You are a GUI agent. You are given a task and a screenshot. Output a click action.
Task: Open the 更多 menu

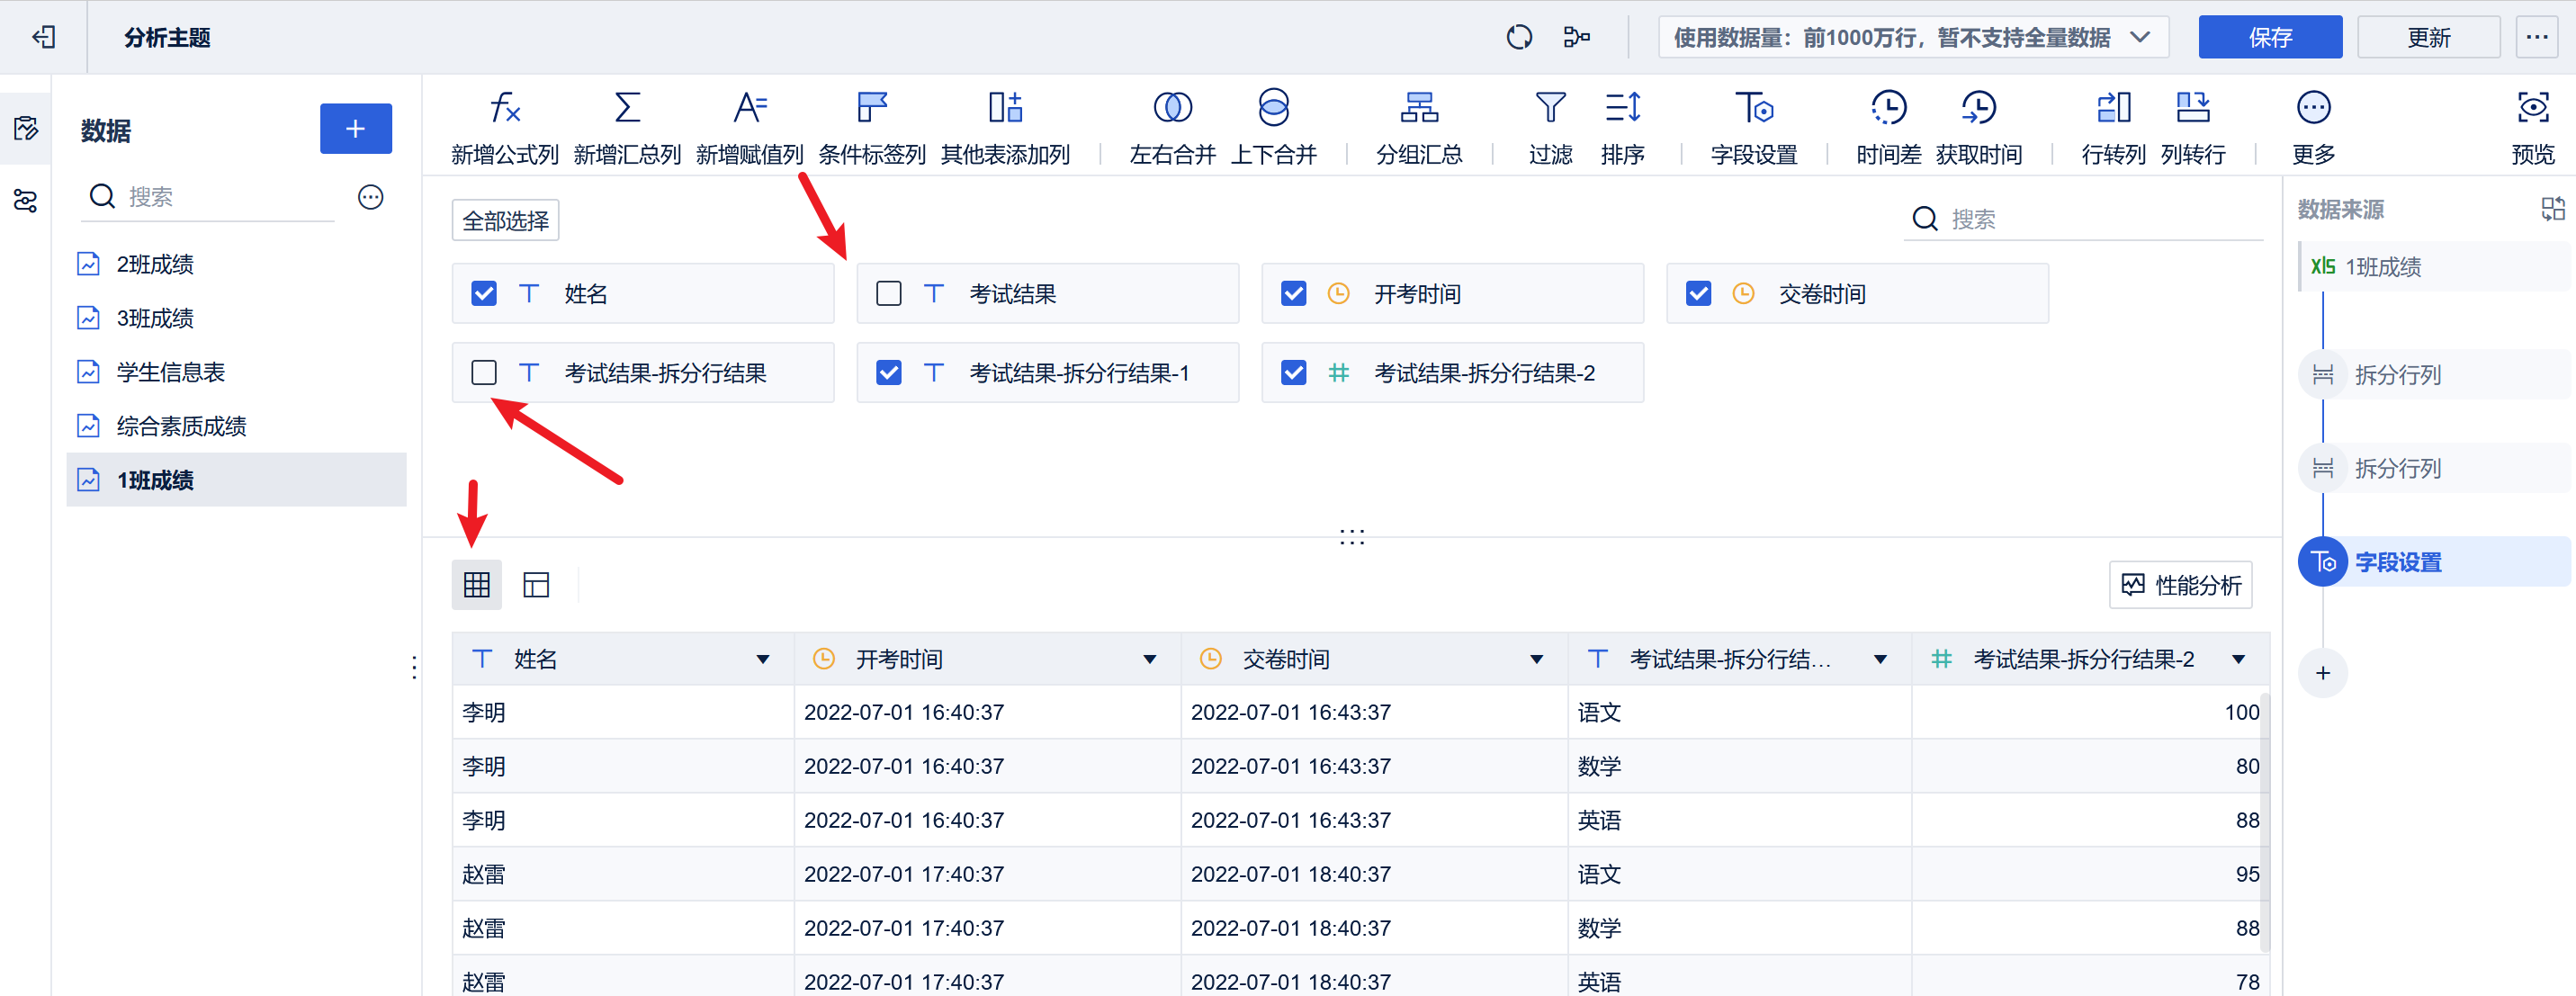[2313, 123]
